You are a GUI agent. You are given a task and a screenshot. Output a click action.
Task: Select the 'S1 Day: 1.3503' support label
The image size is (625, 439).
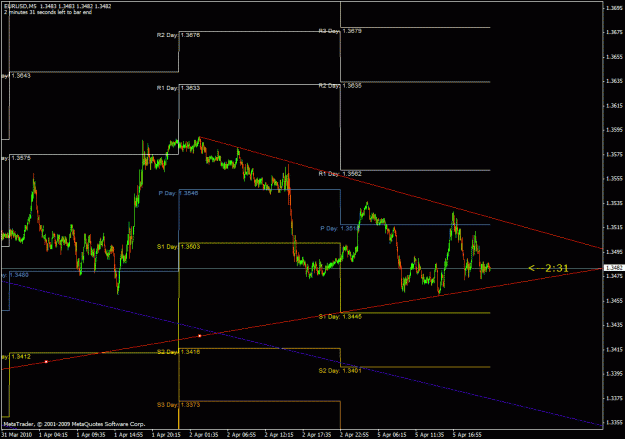tap(179, 247)
